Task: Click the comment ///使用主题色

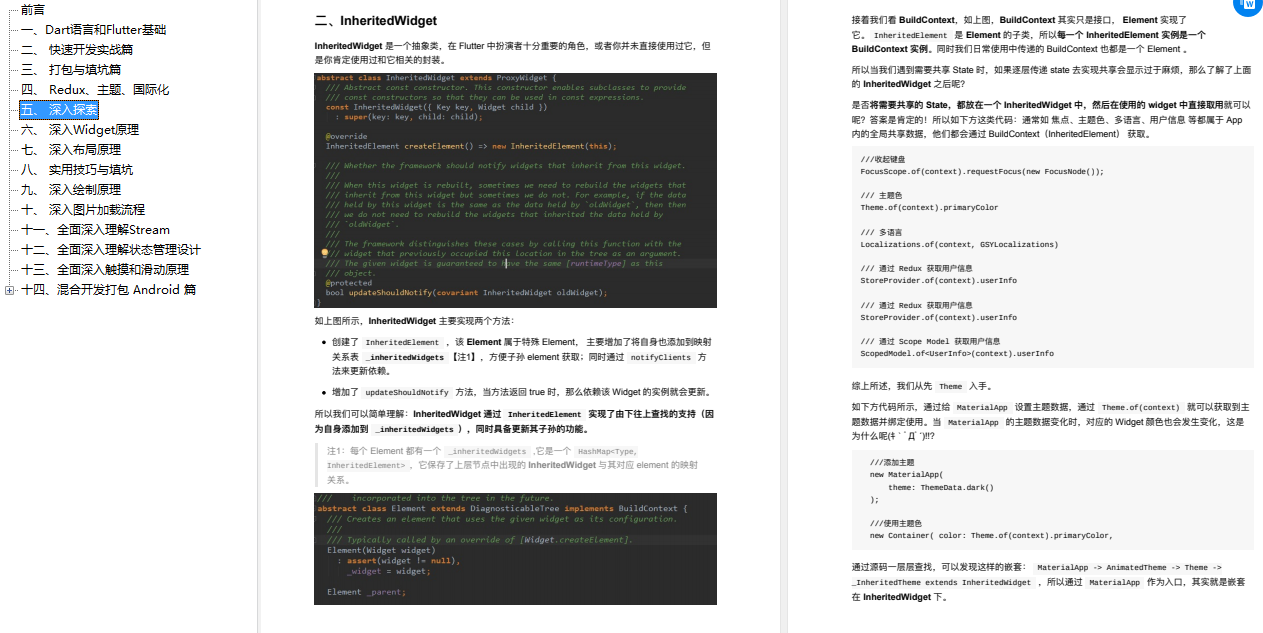Action: click(x=896, y=523)
